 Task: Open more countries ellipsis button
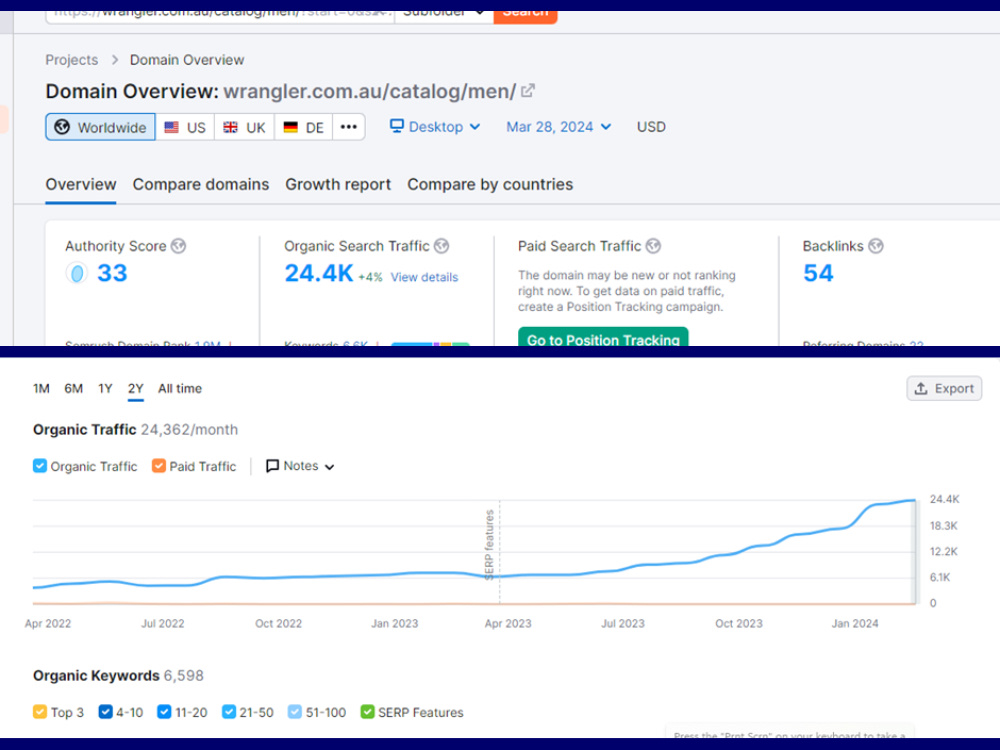(349, 127)
